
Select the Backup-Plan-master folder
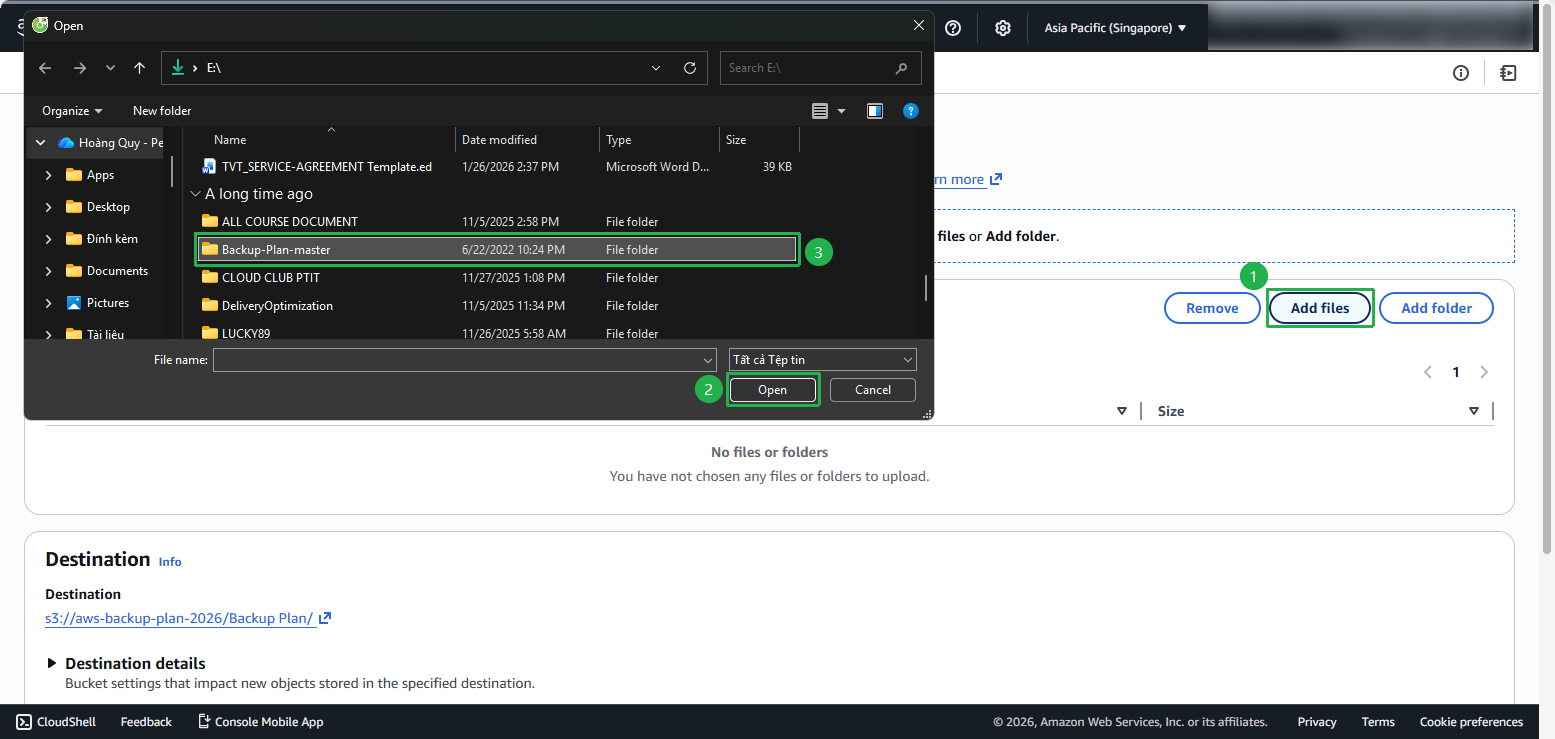[x=497, y=250]
